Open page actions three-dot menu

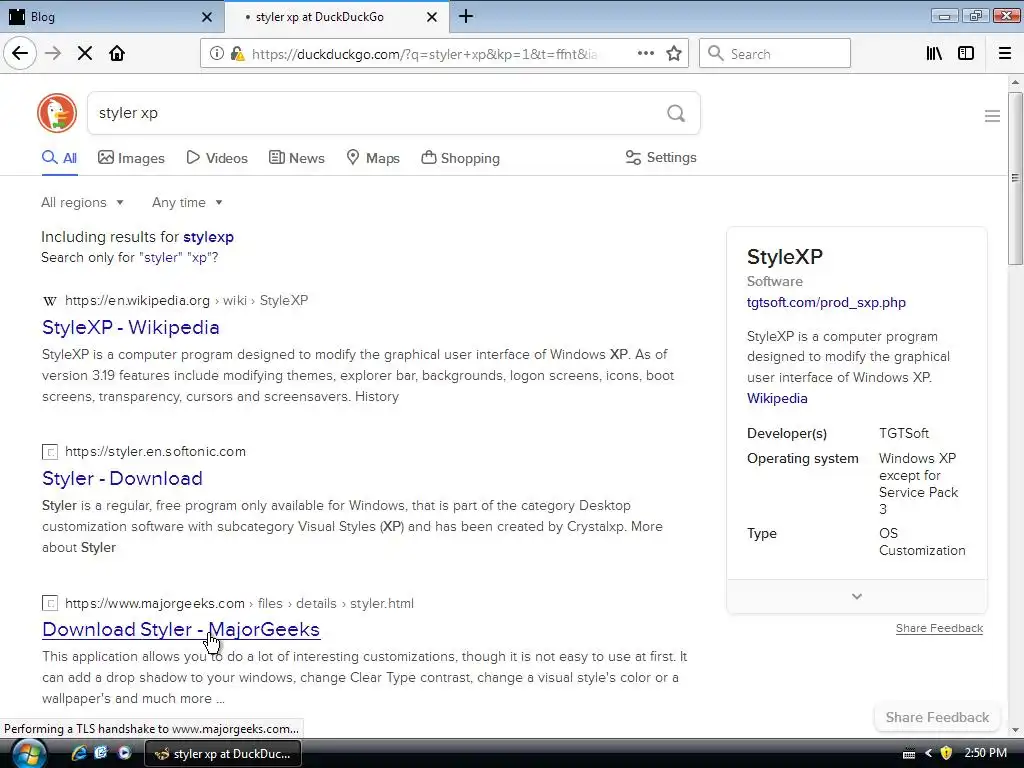click(x=646, y=54)
